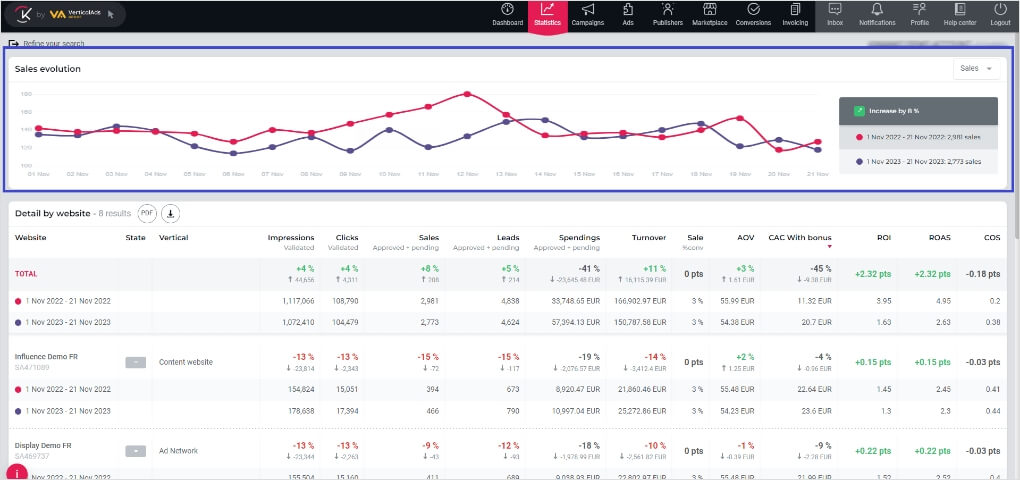
Task: Expand the state dropdown for Display Demo FR
Action: click(137, 451)
